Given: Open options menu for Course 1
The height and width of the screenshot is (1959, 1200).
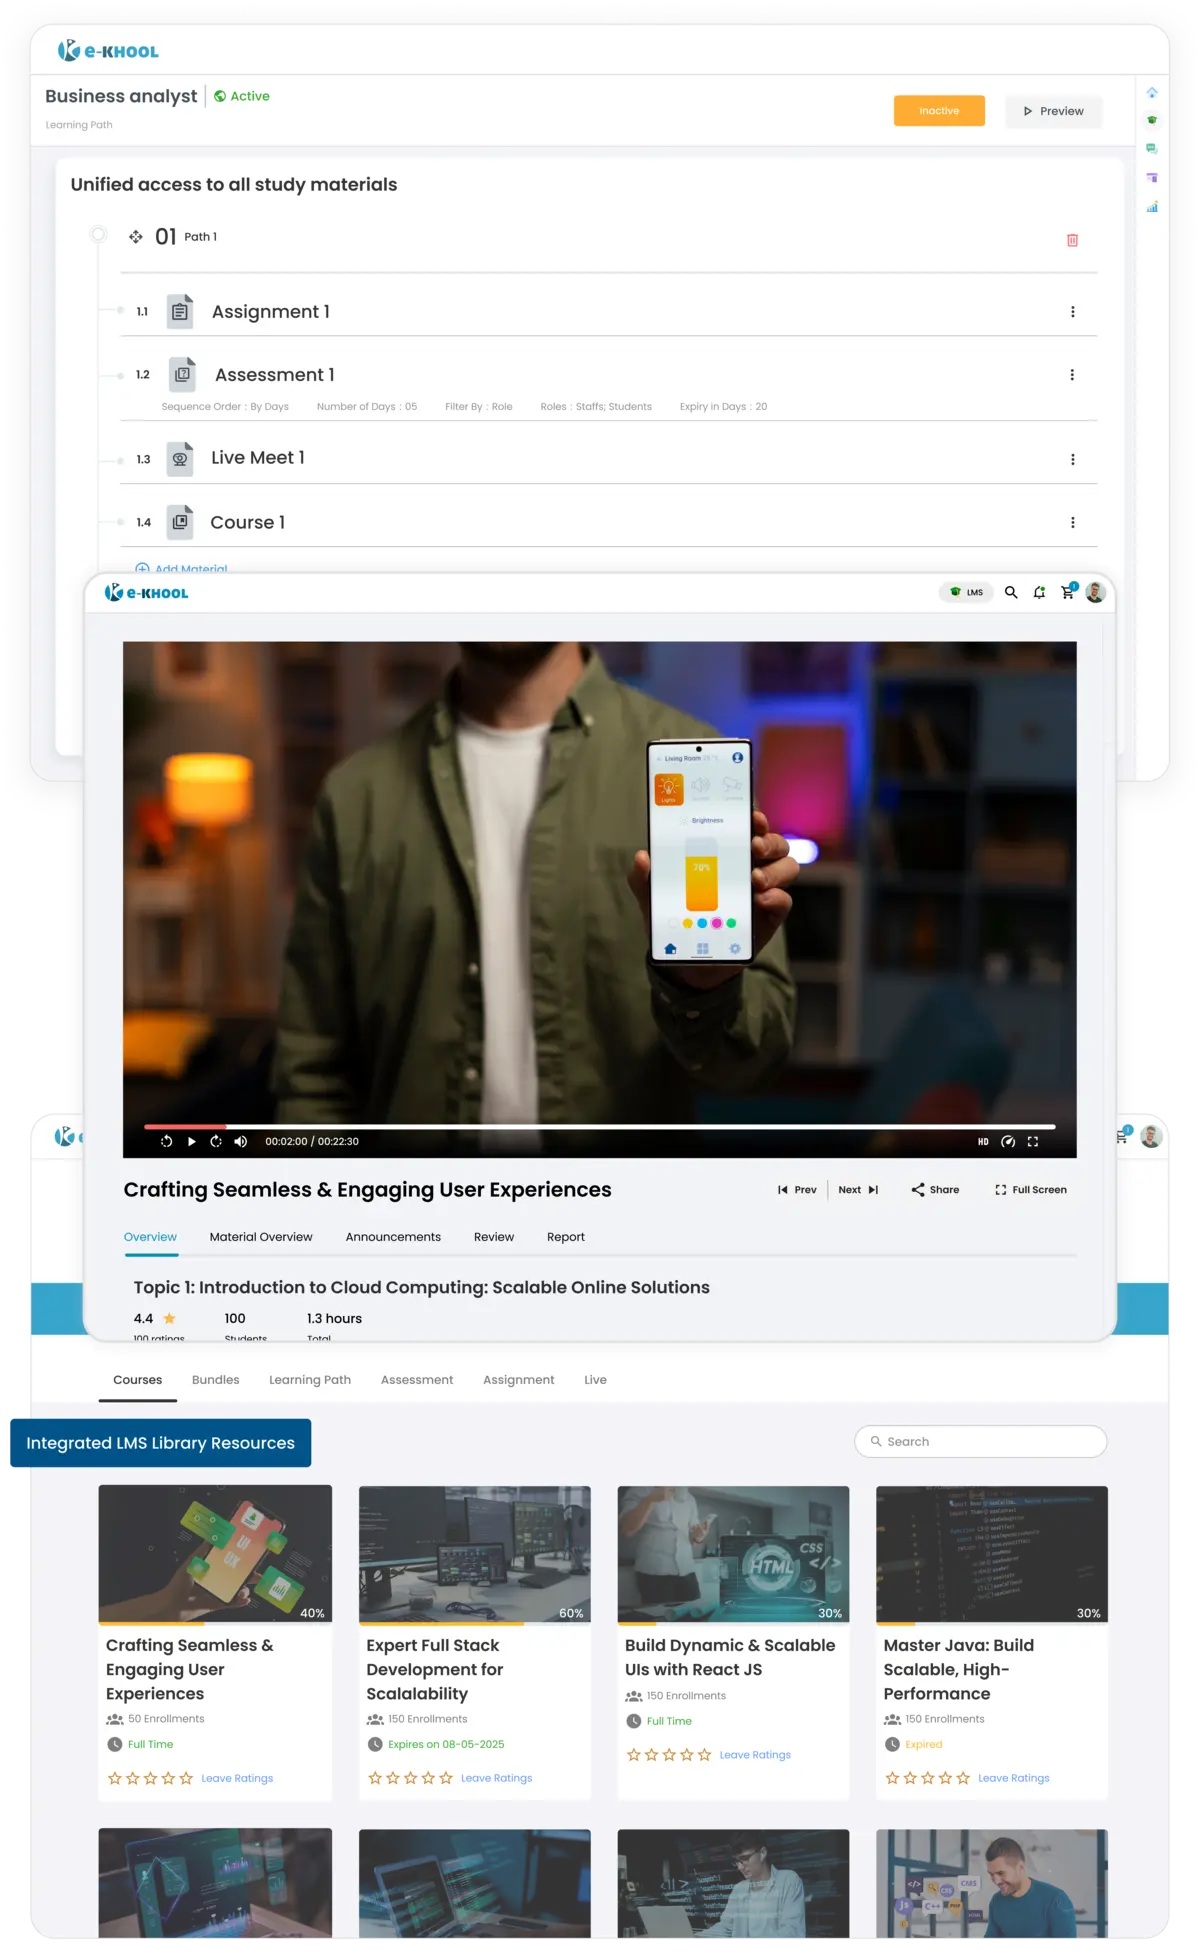Looking at the screenshot, I should coord(1073,522).
